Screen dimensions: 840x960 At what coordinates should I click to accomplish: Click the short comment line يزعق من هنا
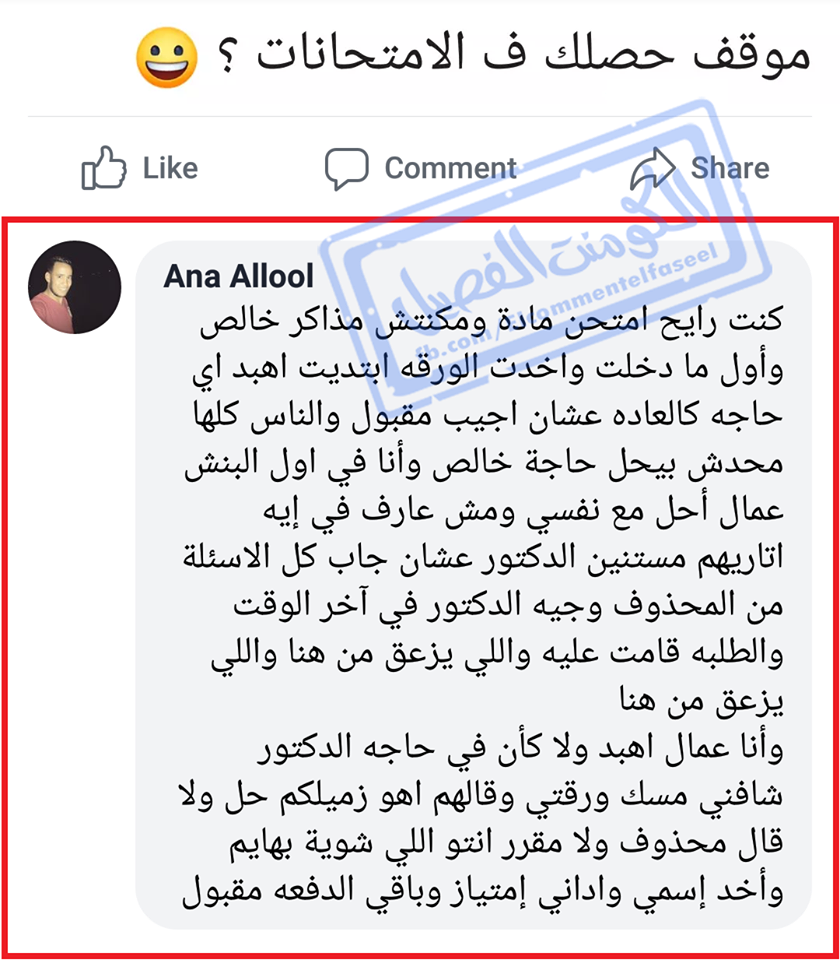coord(702,701)
